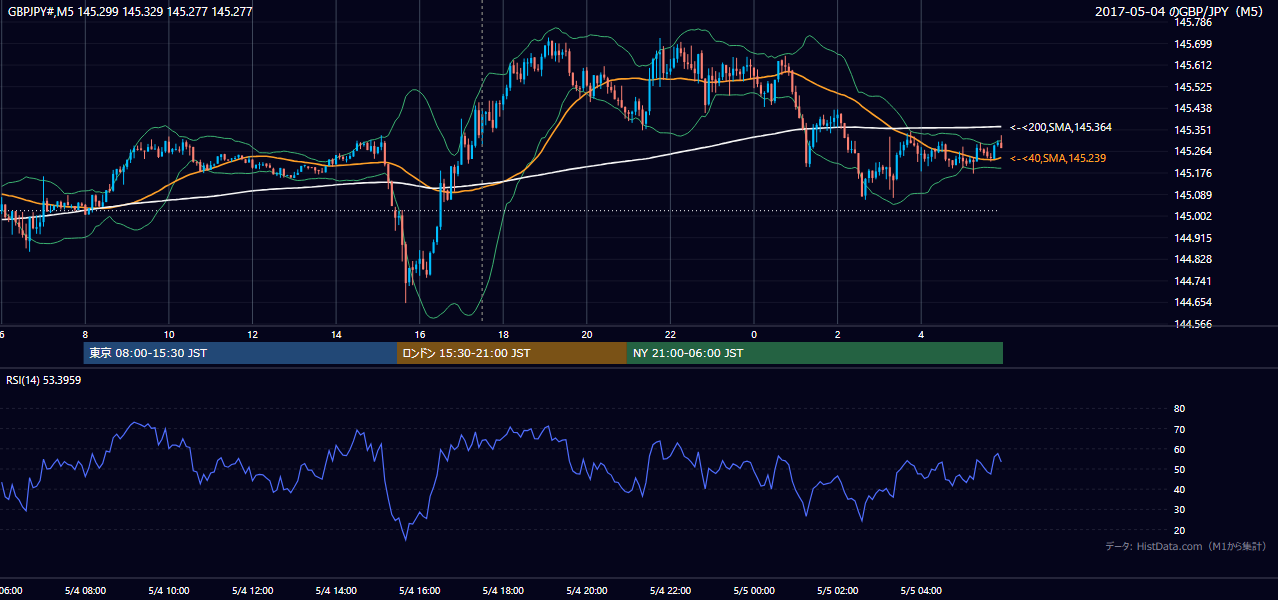Click price axis label 145.525
Viewport: 1278px width, 600px height.
click(x=1192, y=87)
